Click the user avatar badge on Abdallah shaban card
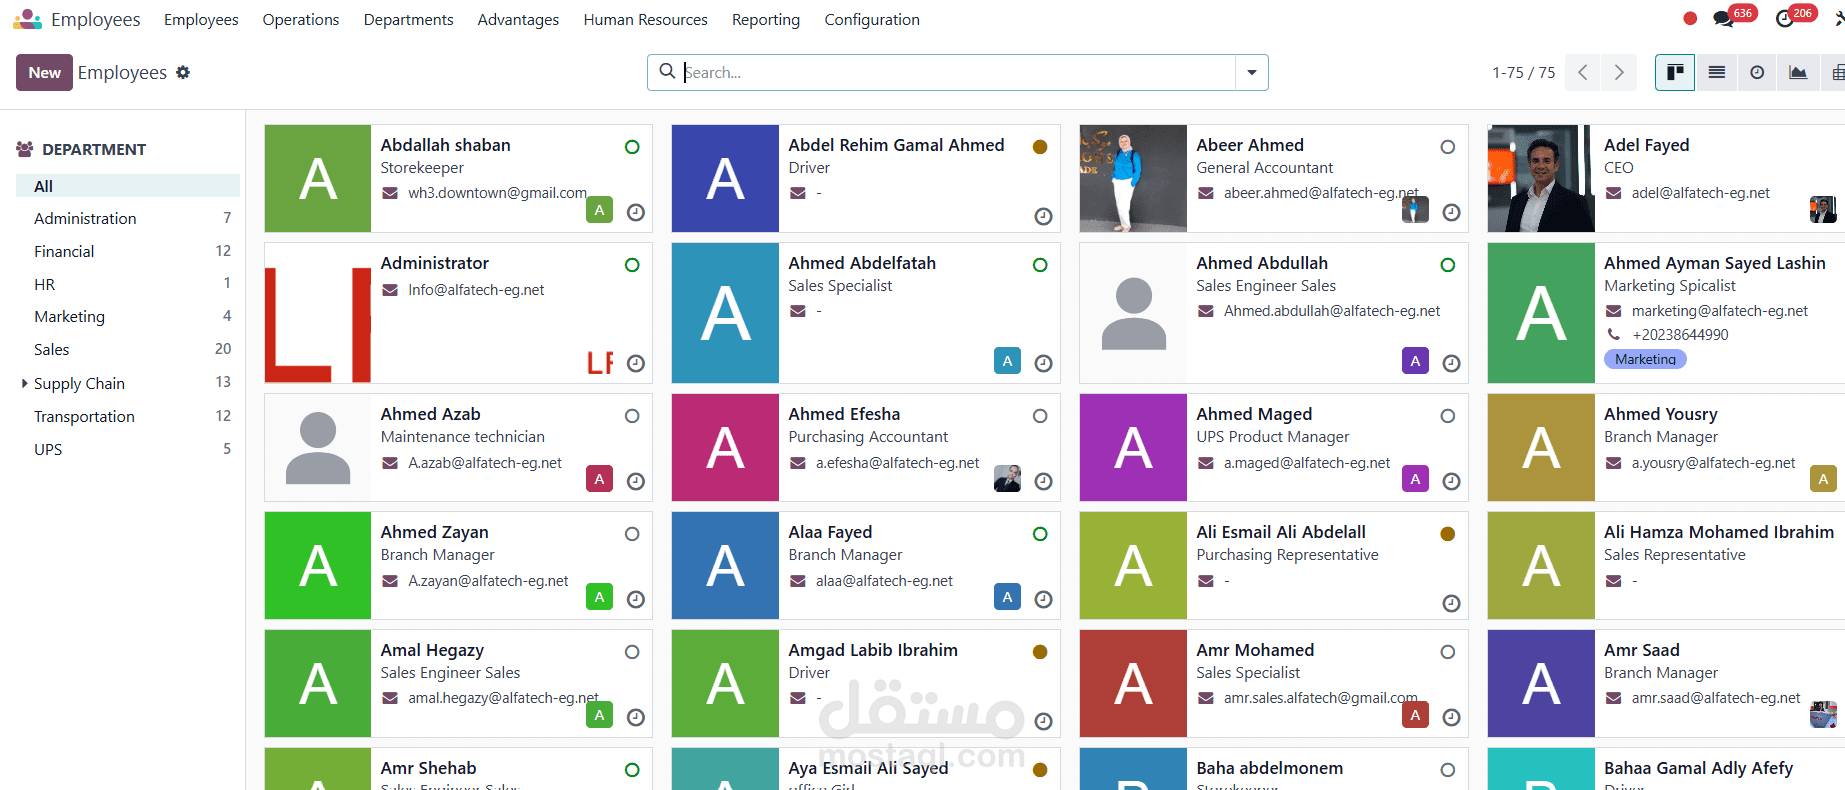 pyautogui.click(x=599, y=210)
